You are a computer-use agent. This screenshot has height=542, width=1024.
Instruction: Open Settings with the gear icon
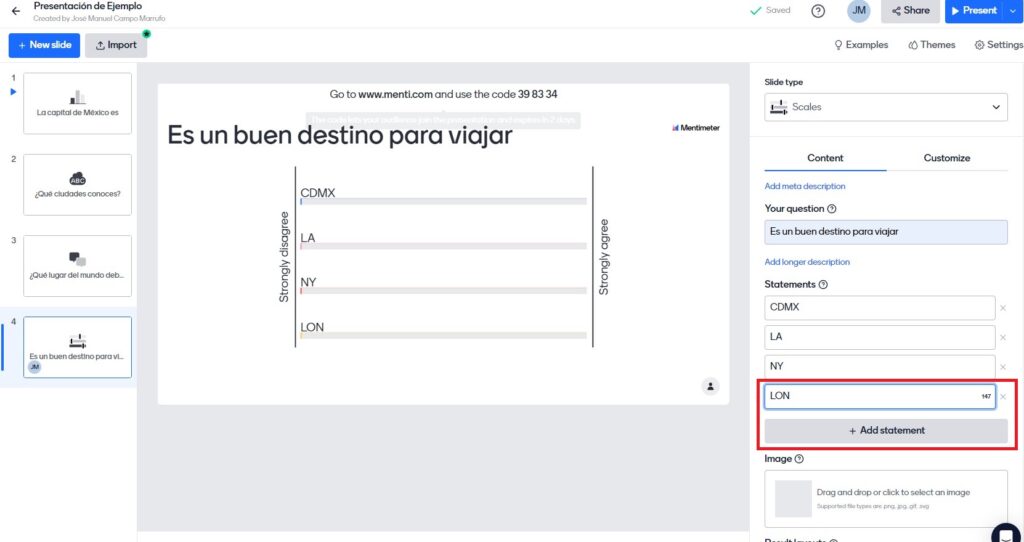click(x=998, y=45)
